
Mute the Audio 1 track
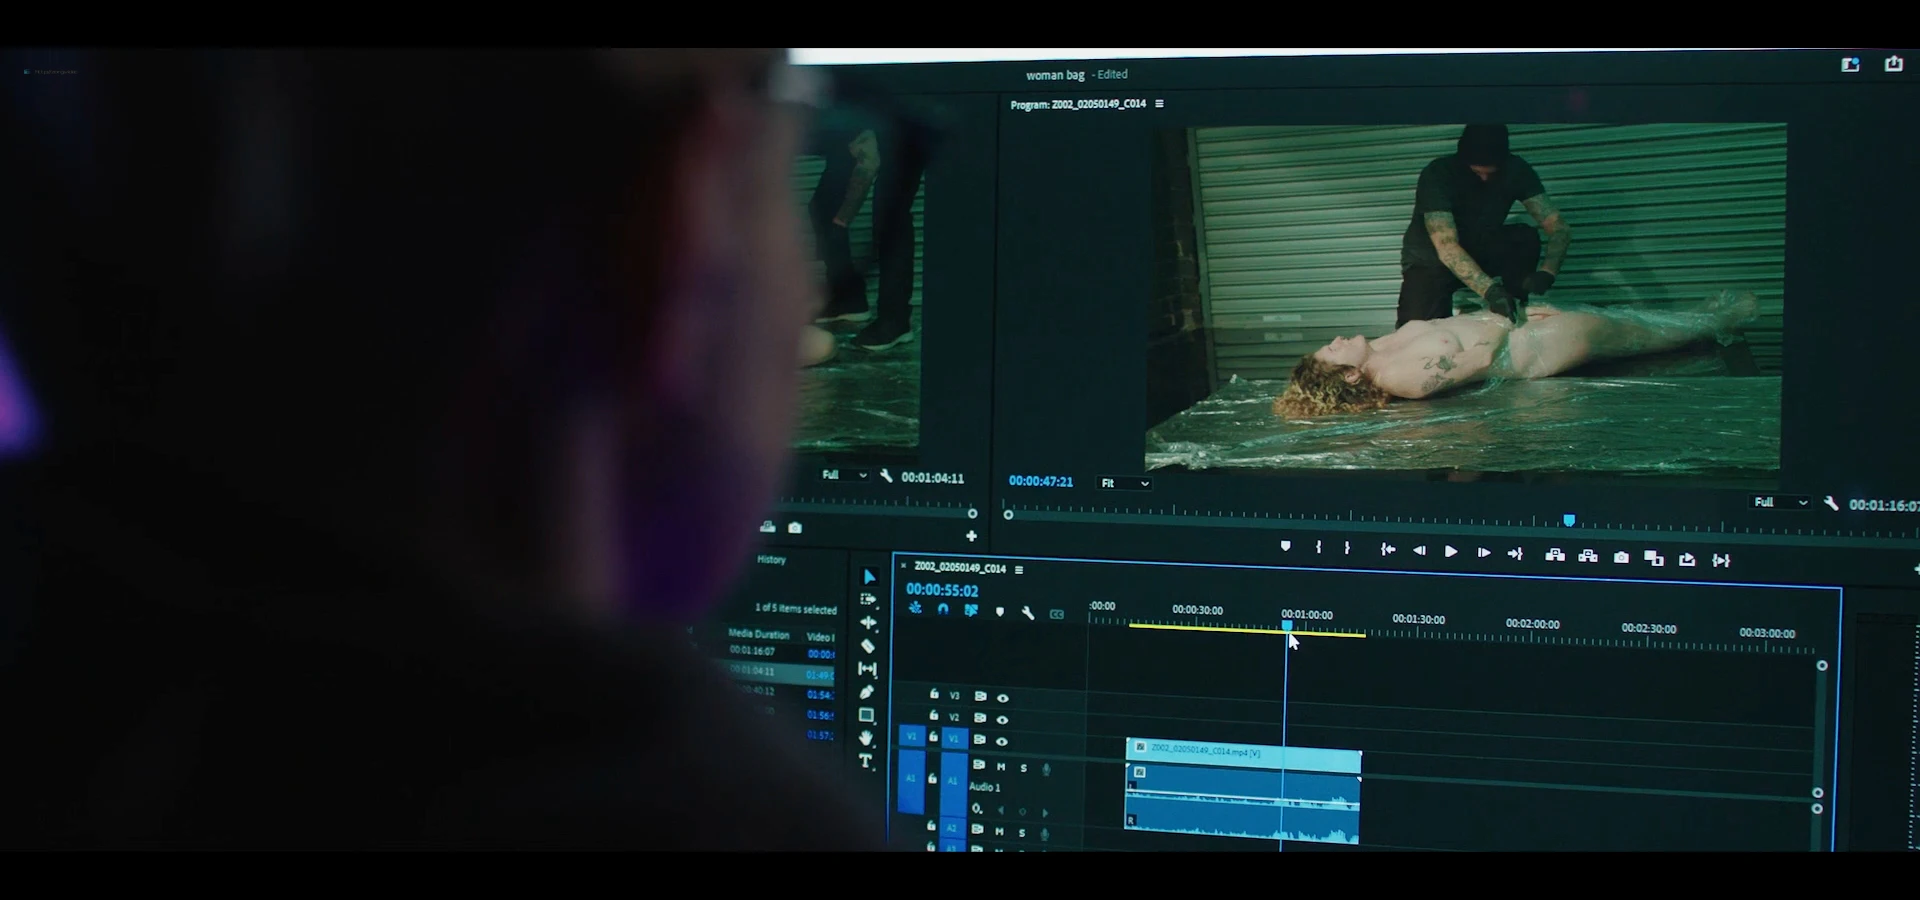1000,766
